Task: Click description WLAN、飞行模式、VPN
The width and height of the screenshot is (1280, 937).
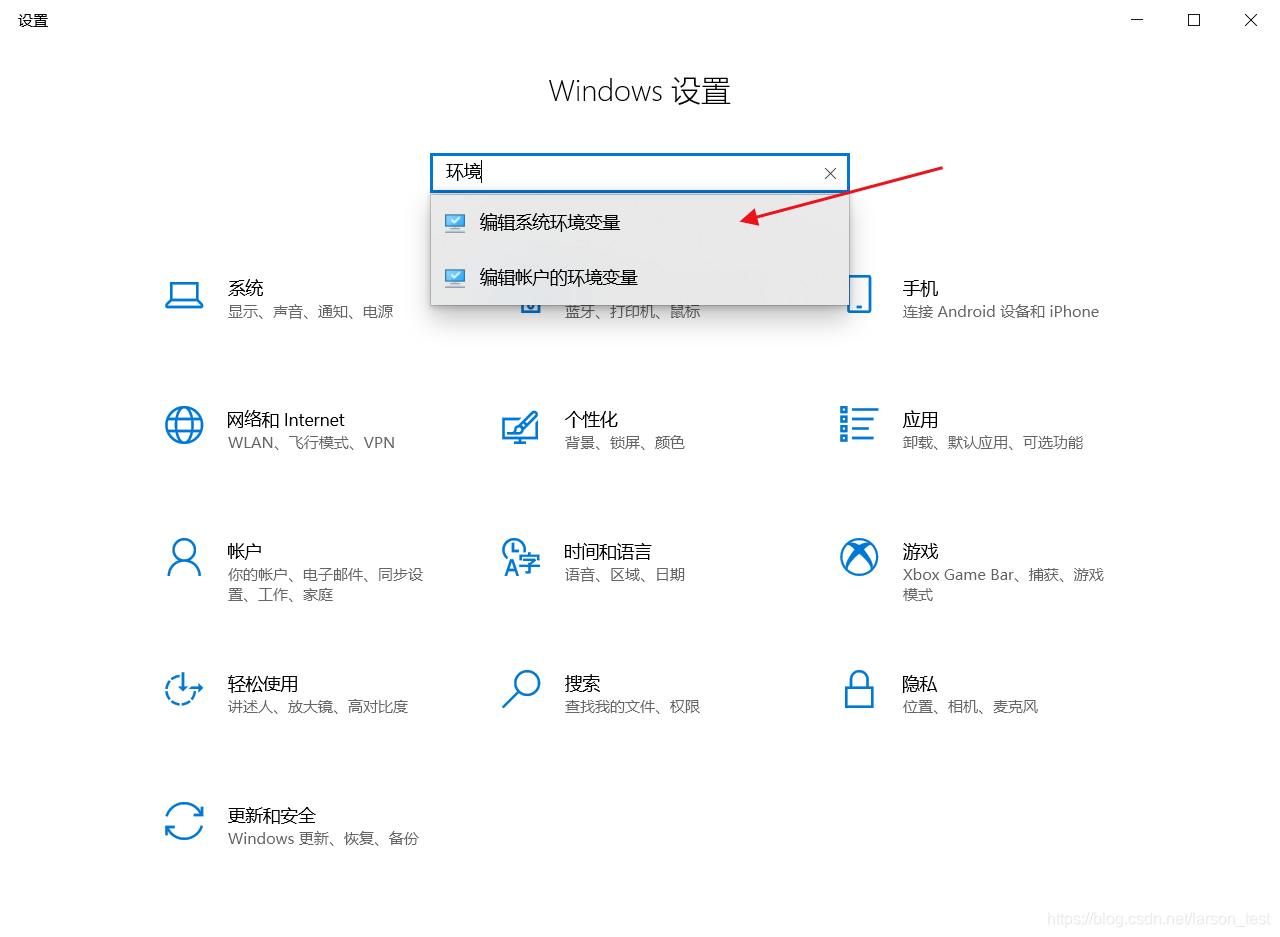Action: pyautogui.click(x=311, y=443)
